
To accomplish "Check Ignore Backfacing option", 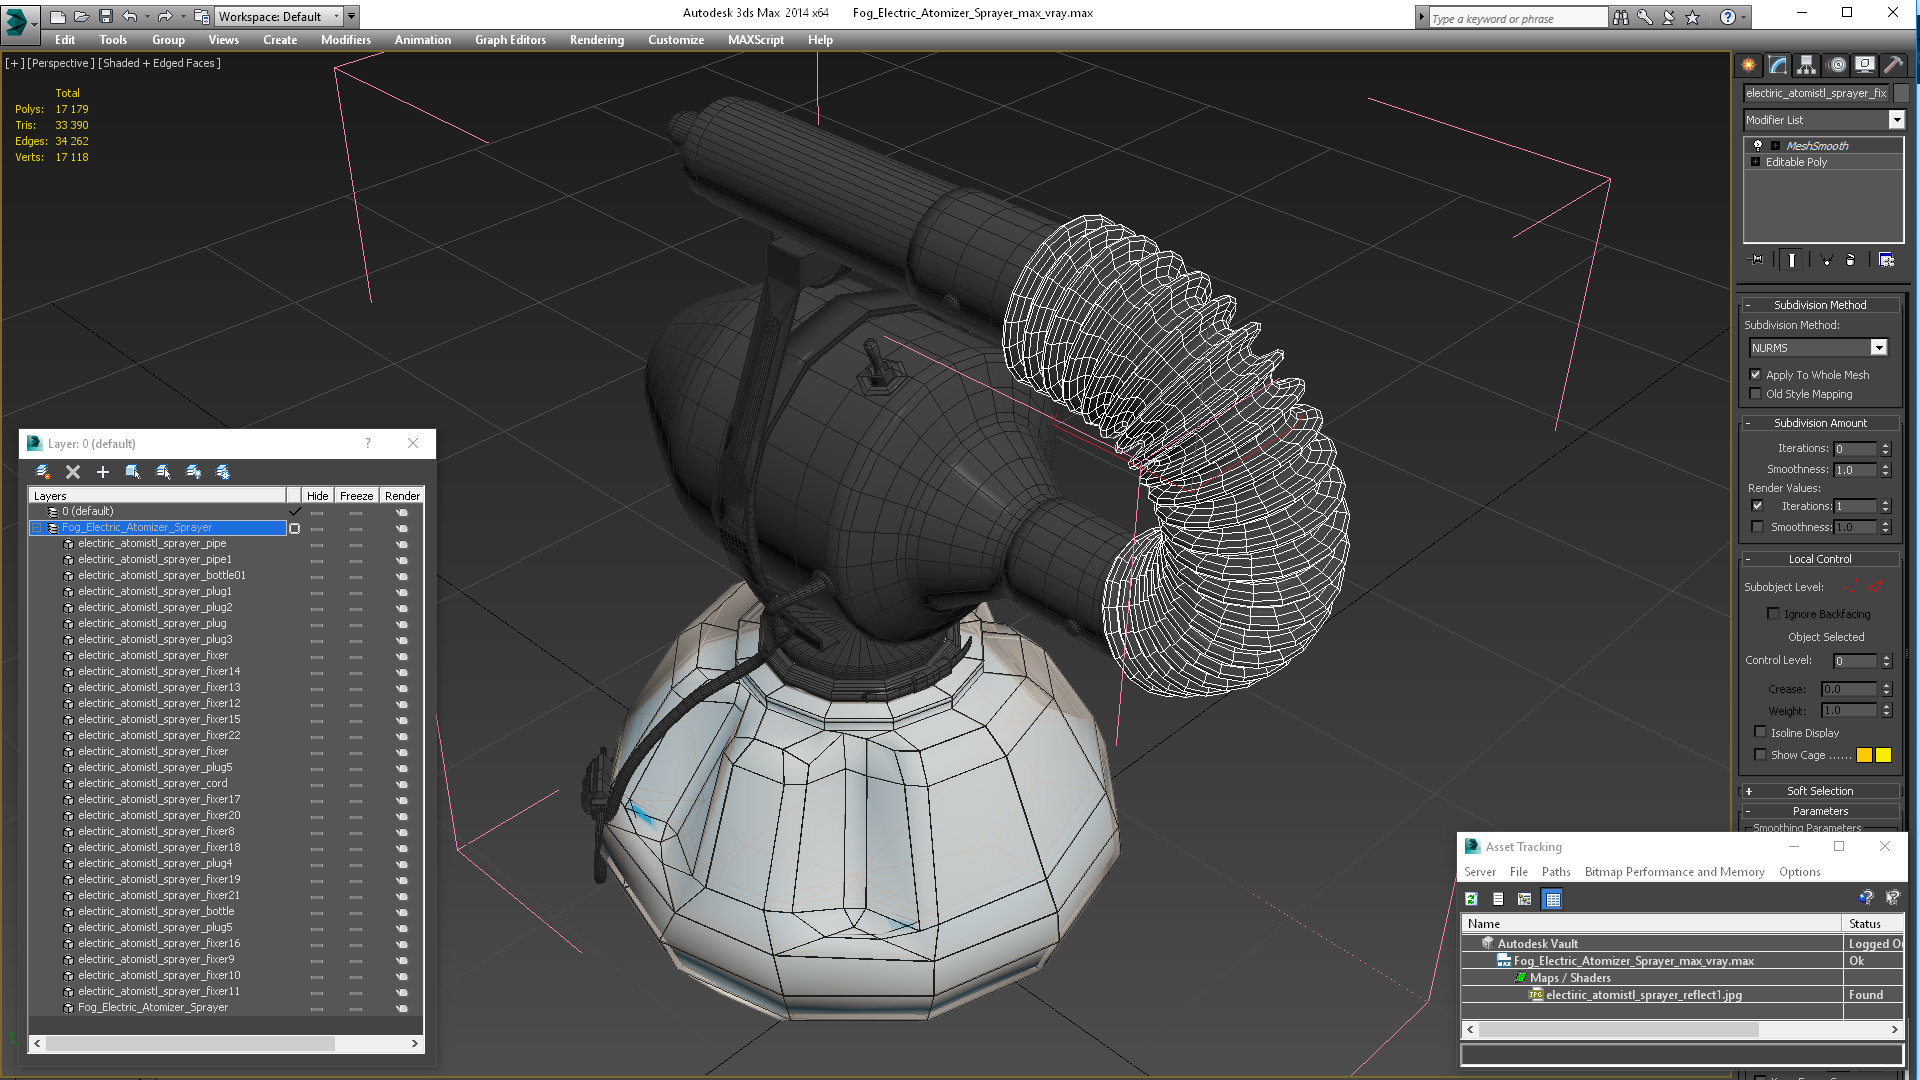I will click(x=1773, y=614).
